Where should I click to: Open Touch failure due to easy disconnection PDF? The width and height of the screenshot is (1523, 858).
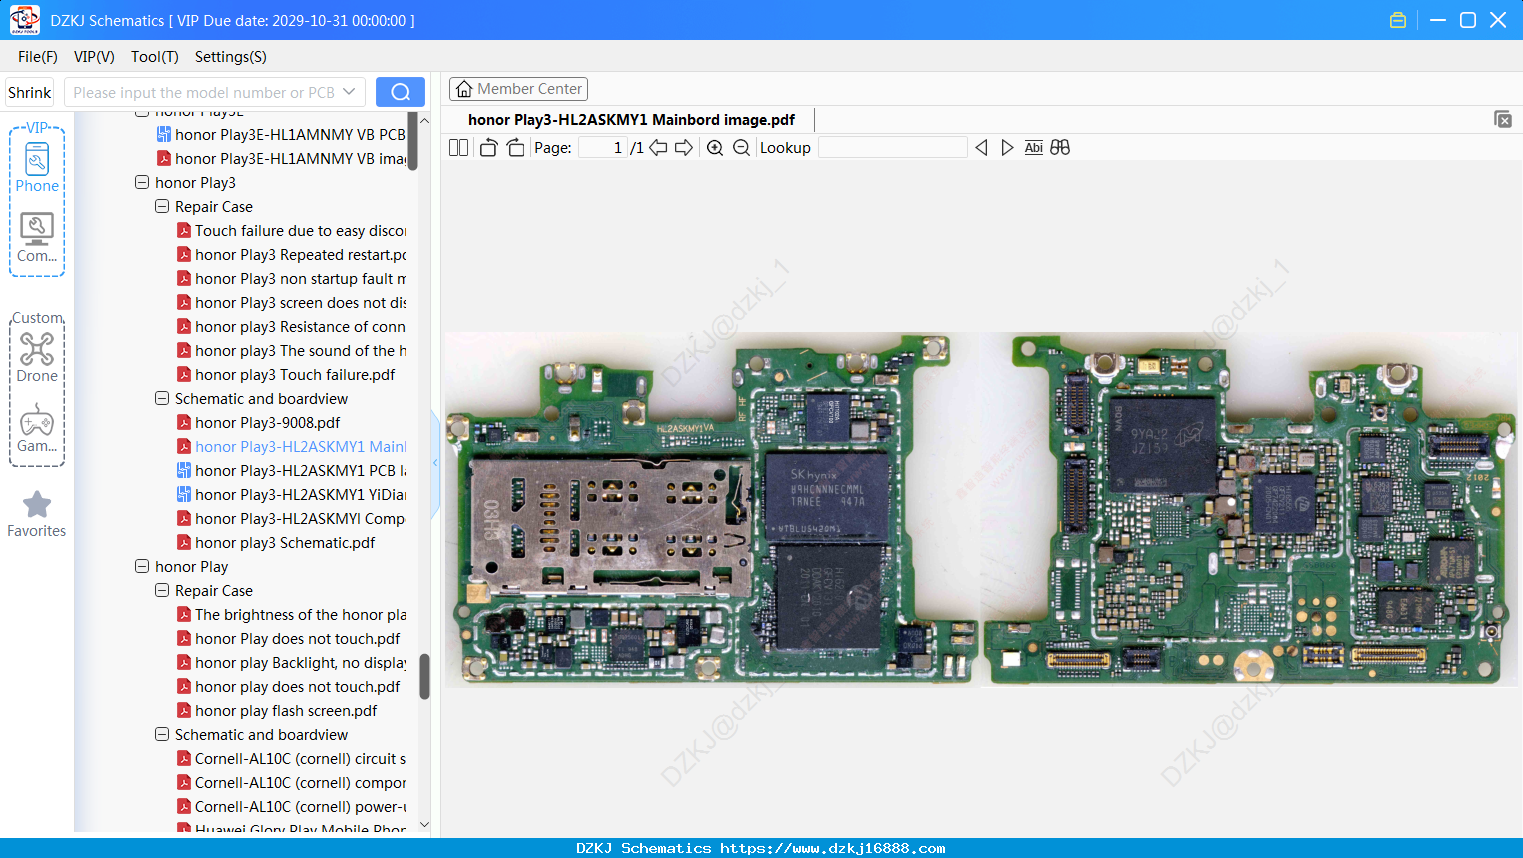(291, 231)
